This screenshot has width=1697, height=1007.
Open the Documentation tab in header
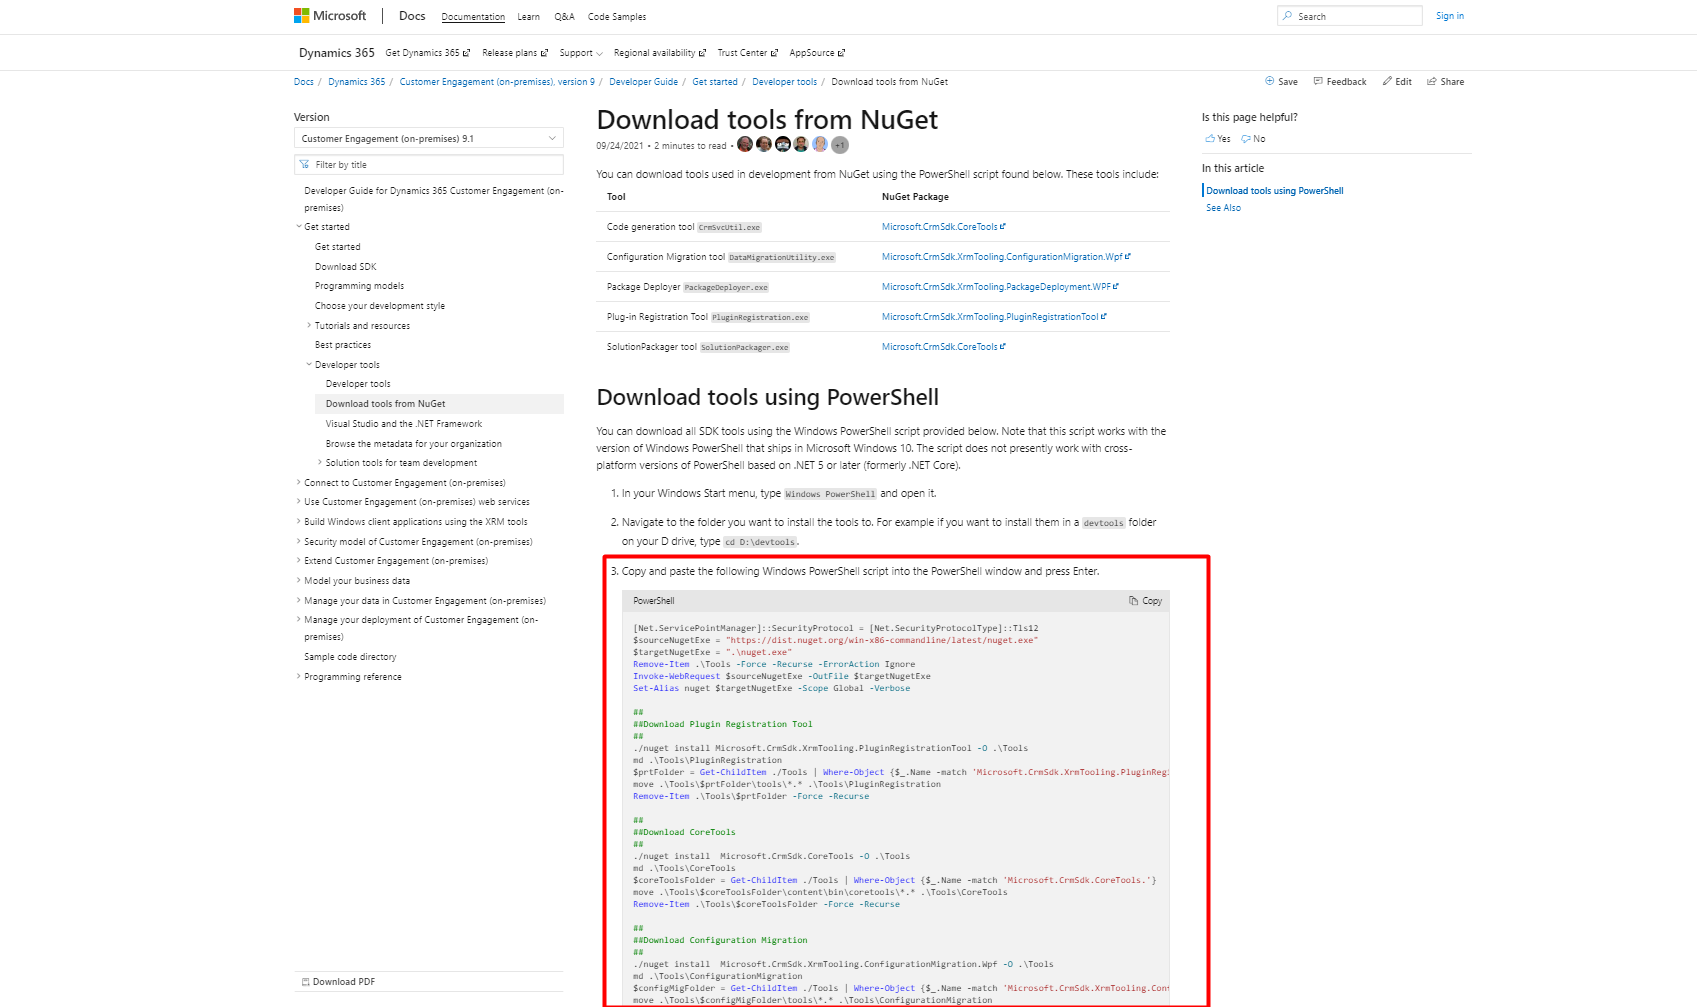pyautogui.click(x=473, y=17)
